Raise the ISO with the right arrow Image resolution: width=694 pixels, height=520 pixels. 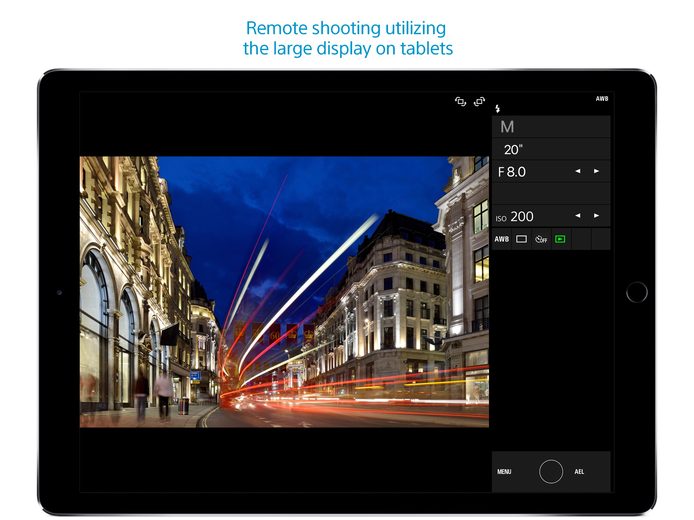597,216
